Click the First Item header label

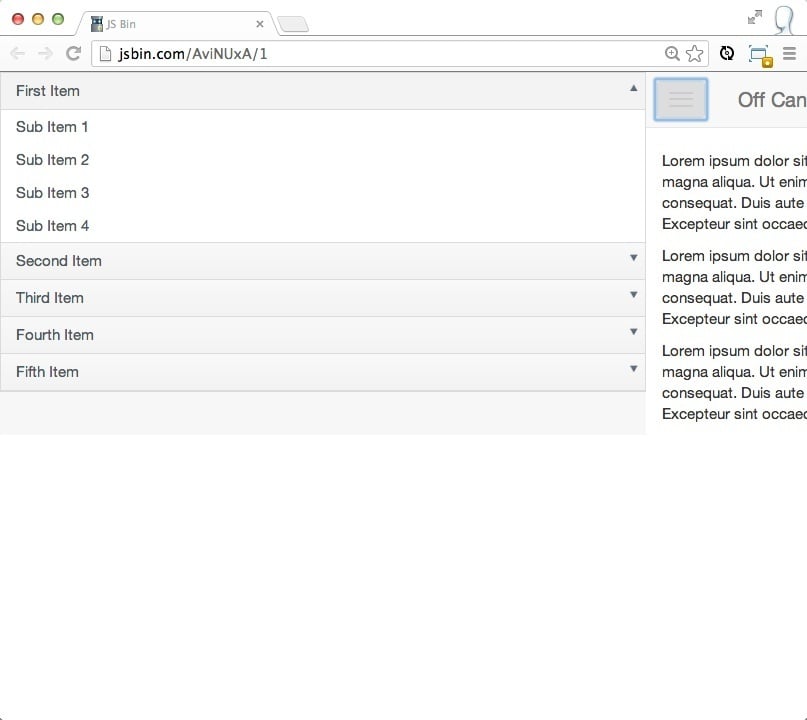[48, 91]
